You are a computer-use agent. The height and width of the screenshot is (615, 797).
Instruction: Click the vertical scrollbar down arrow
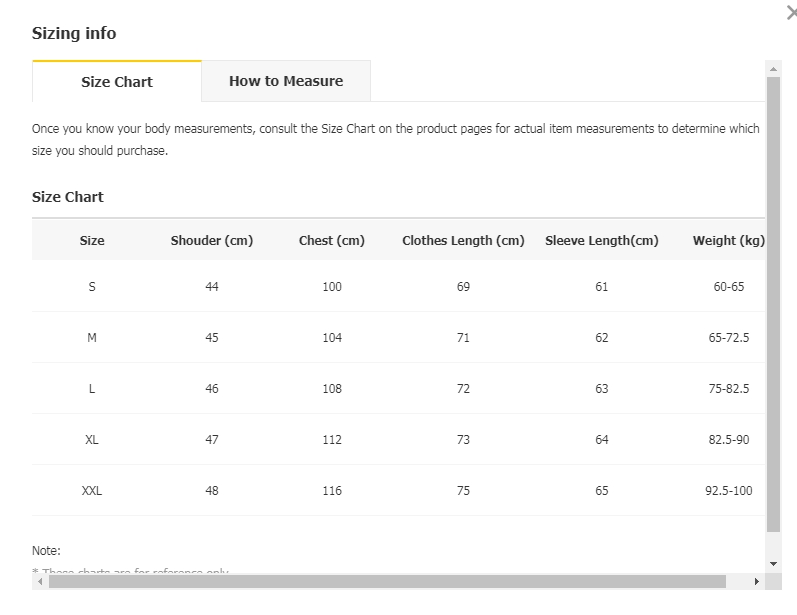[x=773, y=564]
